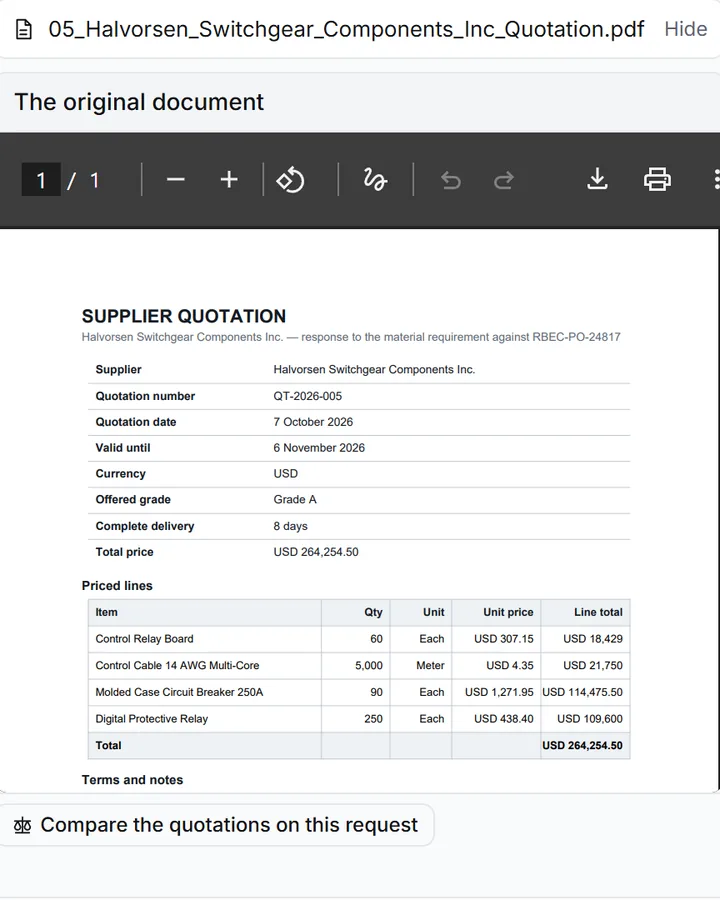The height and width of the screenshot is (900, 720).
Task: Click the Item column header
Action: 106,612
